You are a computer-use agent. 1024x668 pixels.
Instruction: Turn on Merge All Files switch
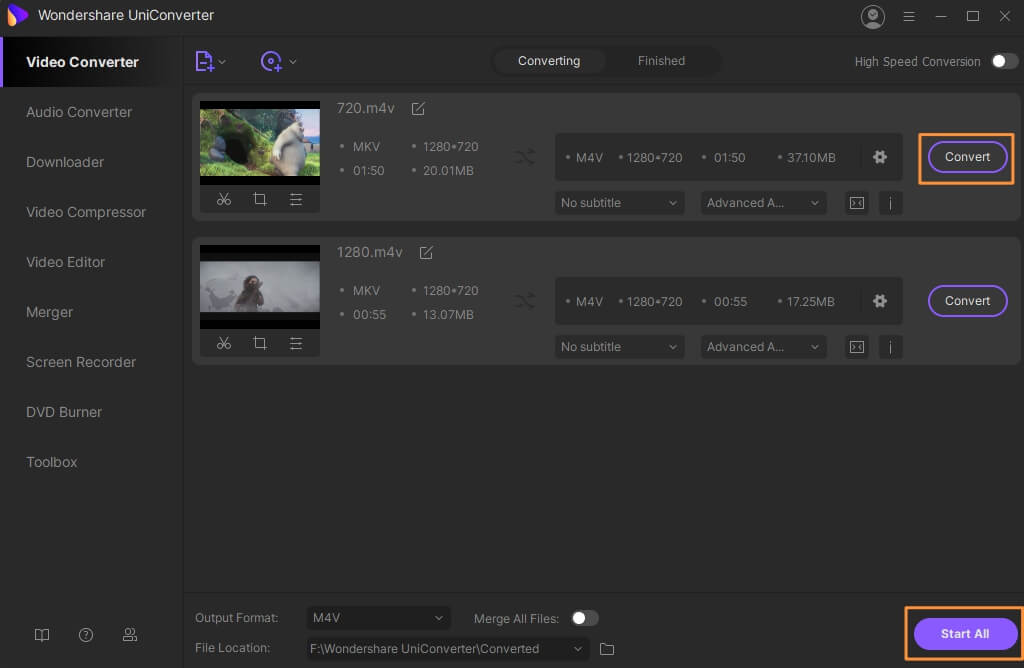(584, 618)
